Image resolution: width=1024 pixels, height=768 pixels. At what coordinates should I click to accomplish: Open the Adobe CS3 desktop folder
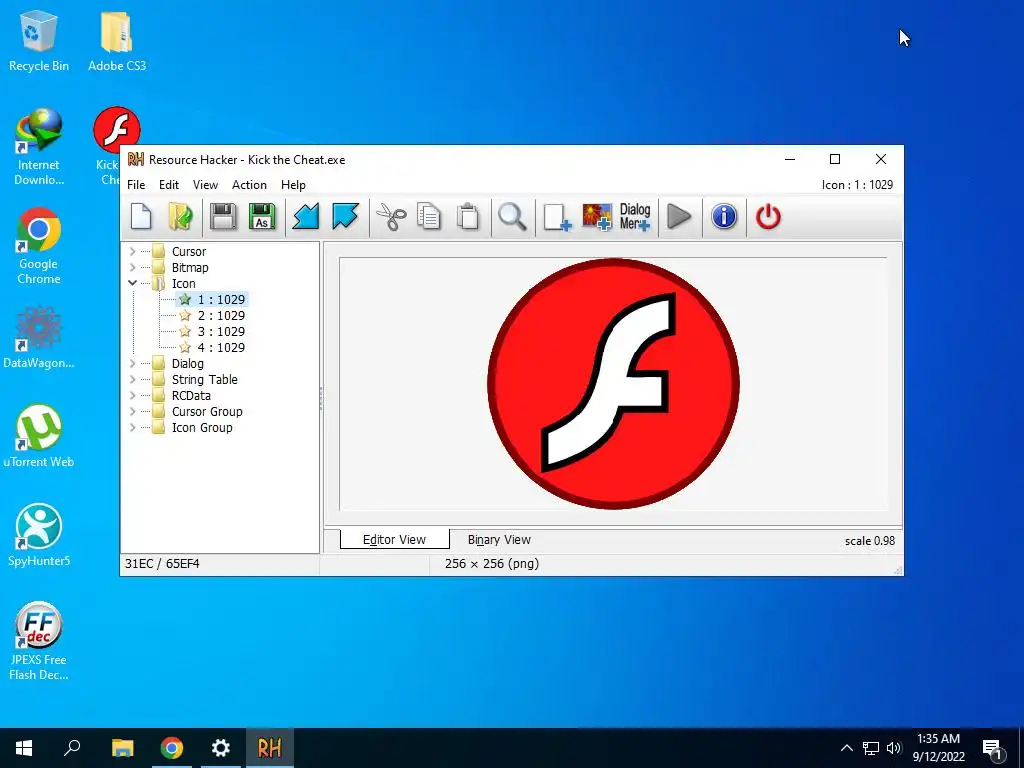(x=117, y=42)
